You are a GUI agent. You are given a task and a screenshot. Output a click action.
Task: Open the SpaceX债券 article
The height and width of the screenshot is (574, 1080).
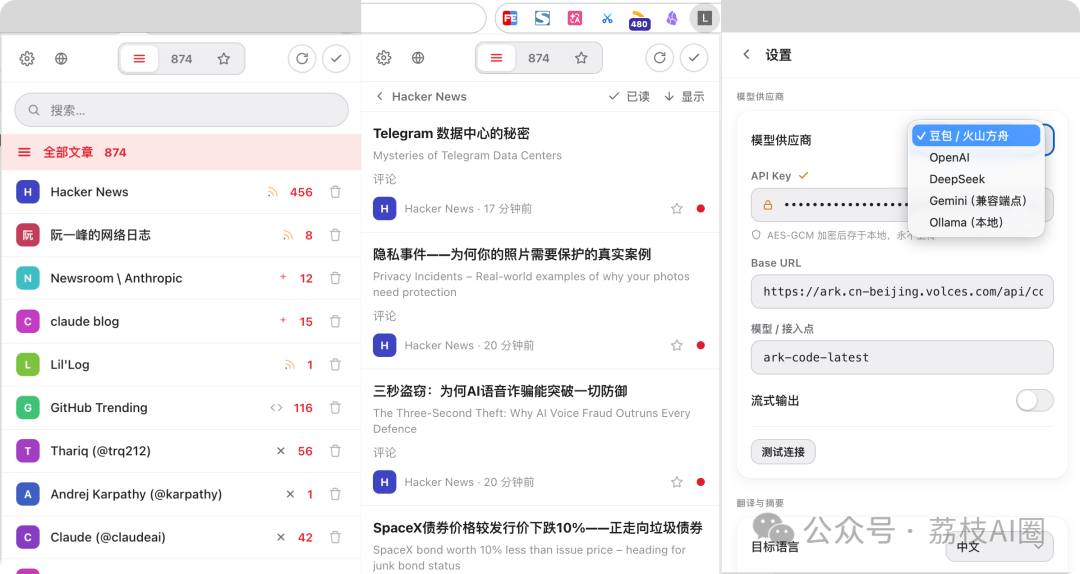pos(538,528)
